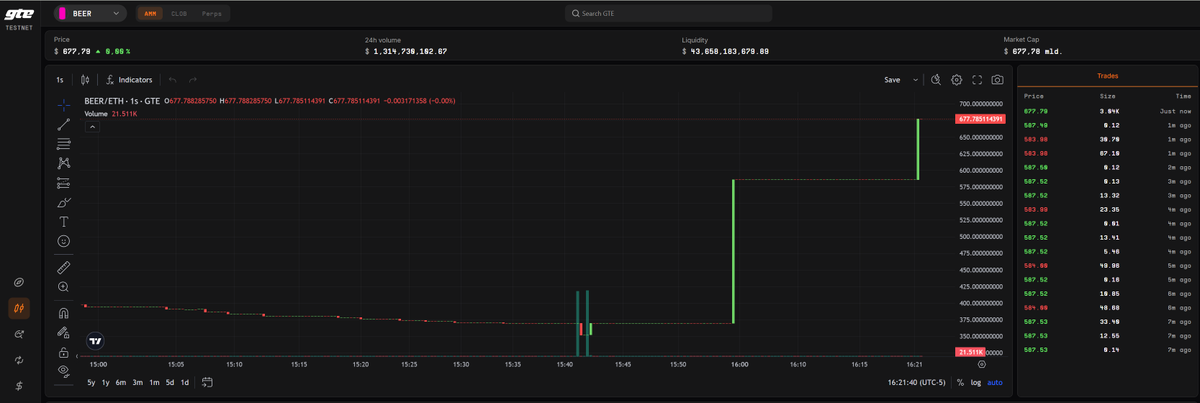Click the BEER/ETH chart symbol title
The image size is (1200, 403).
tap(122, 101)
